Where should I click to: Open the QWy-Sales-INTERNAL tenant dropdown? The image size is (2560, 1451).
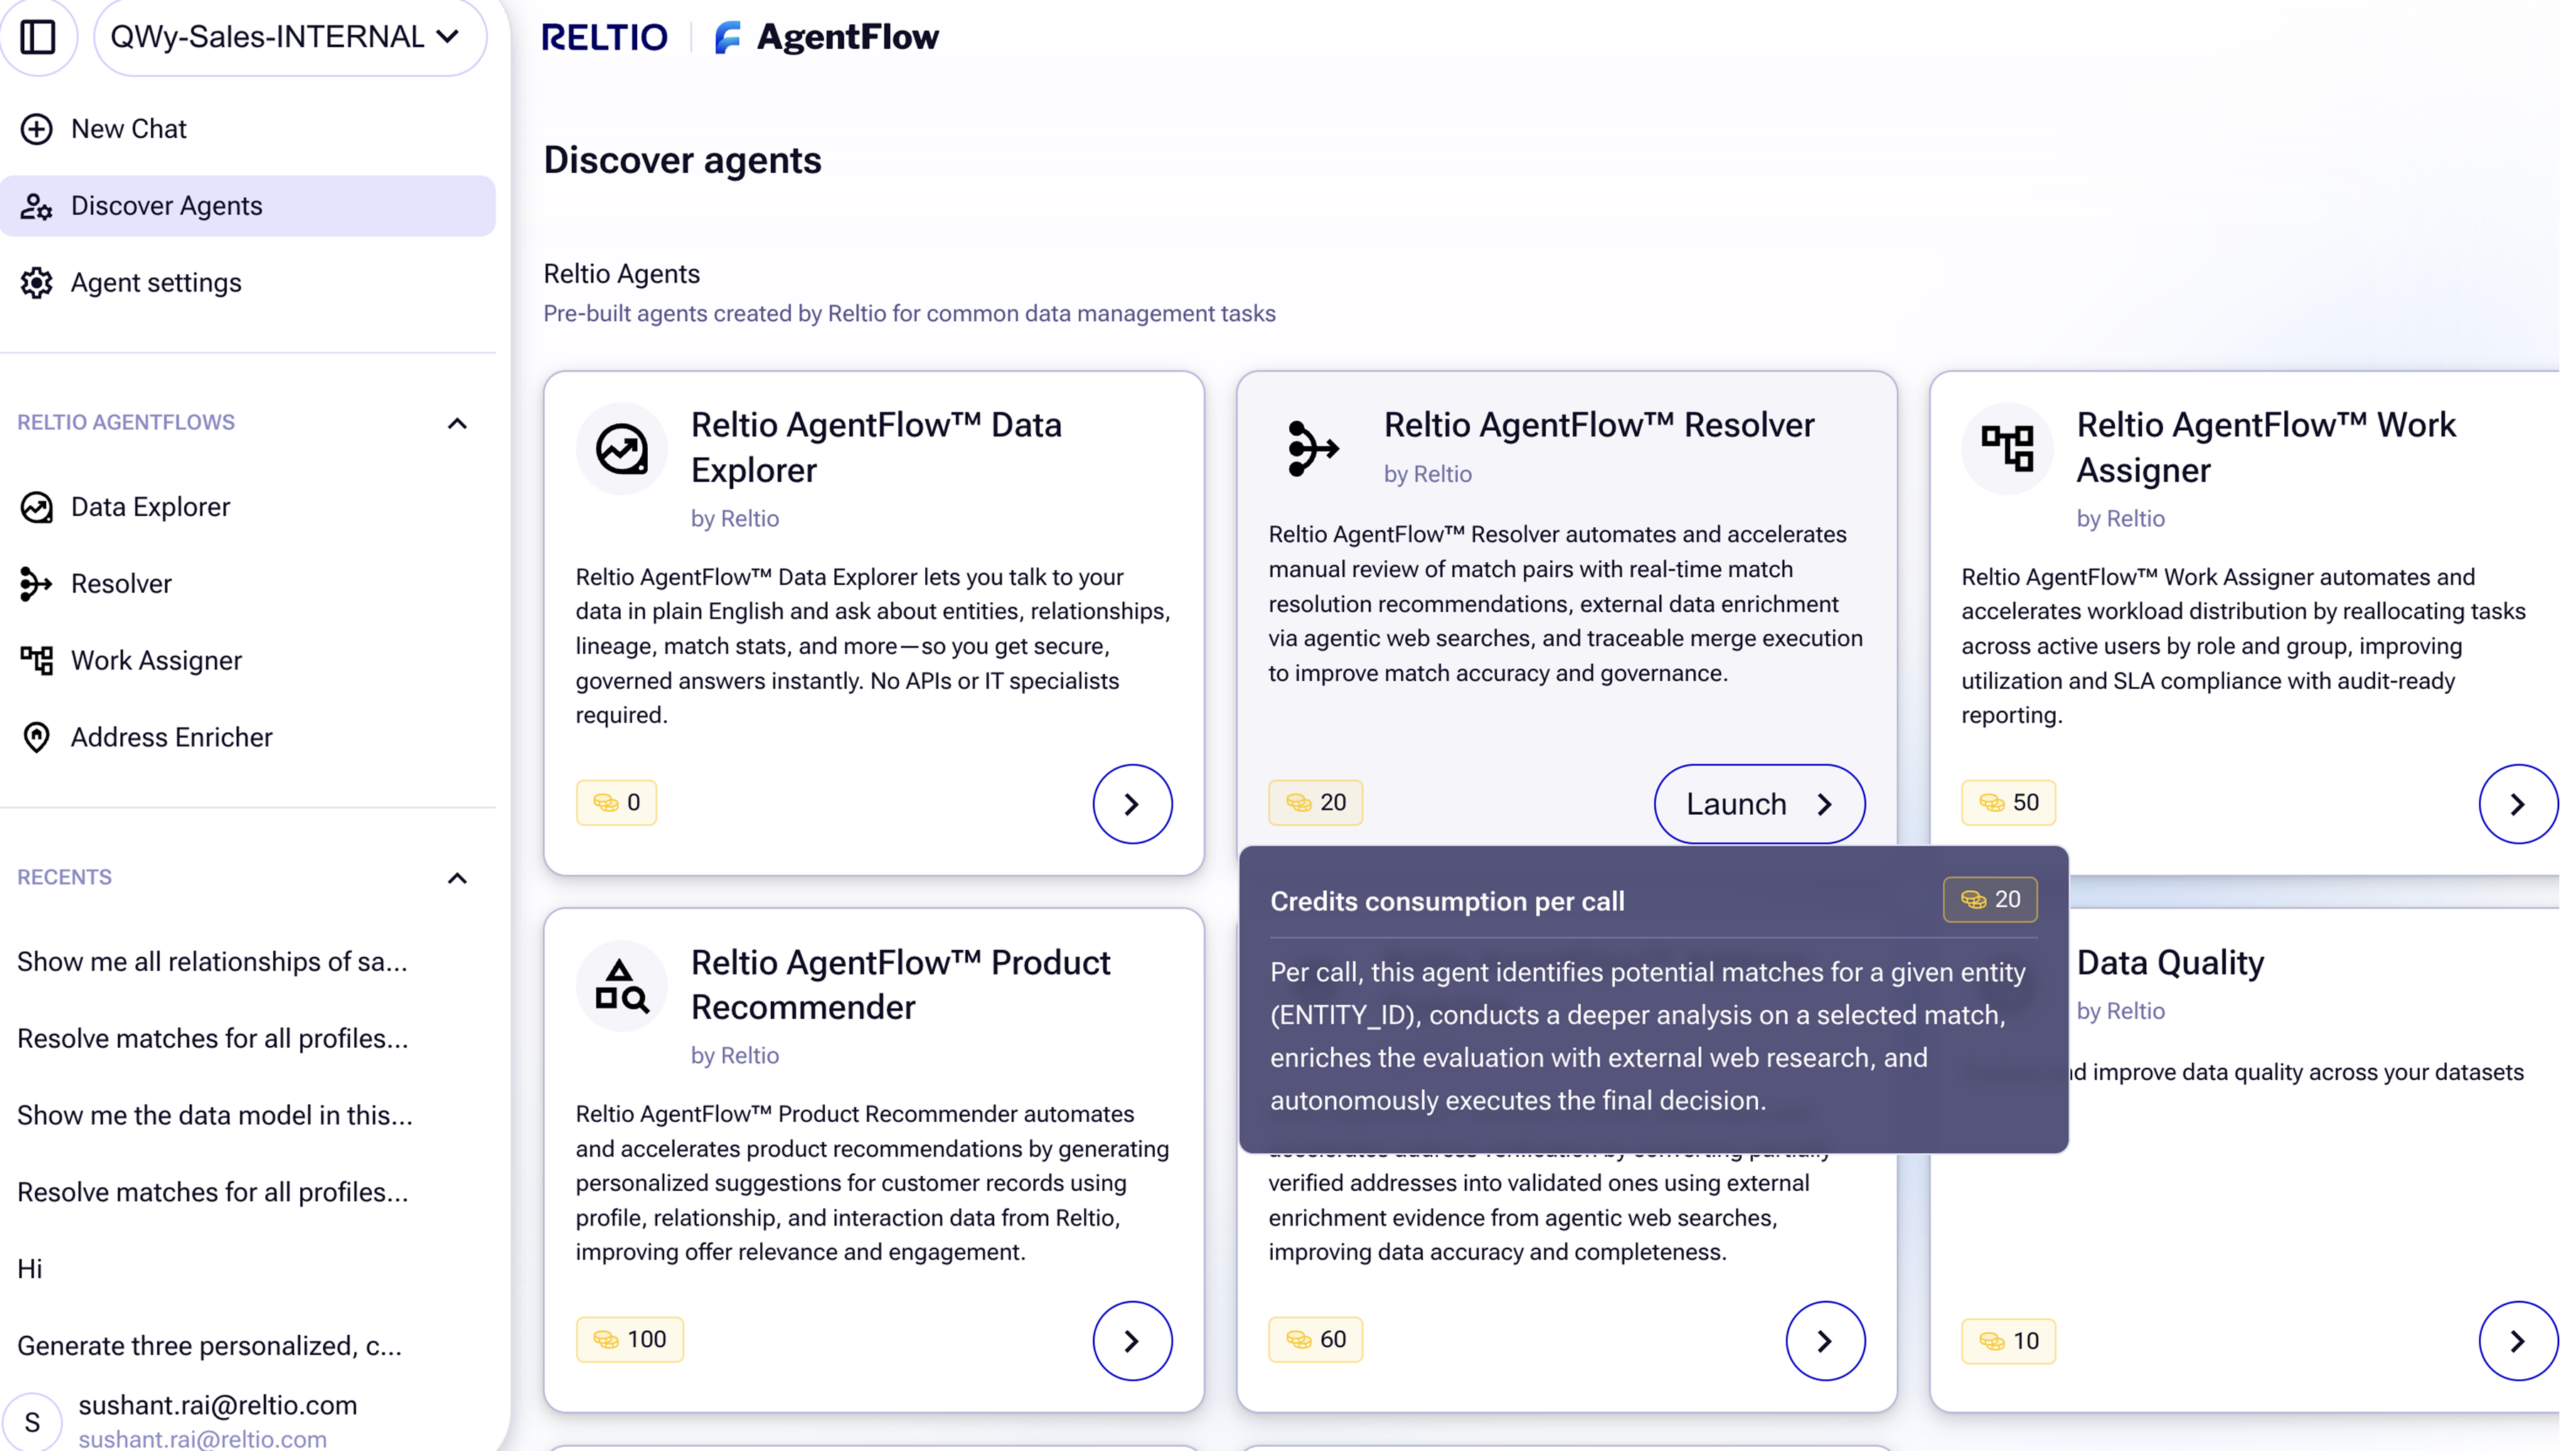(288, 37)
